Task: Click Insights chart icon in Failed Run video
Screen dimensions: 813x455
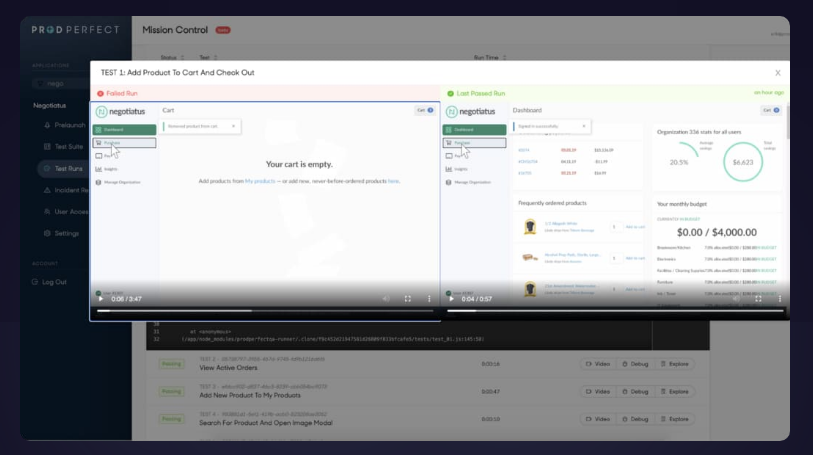Action: (x=99, y=169)
